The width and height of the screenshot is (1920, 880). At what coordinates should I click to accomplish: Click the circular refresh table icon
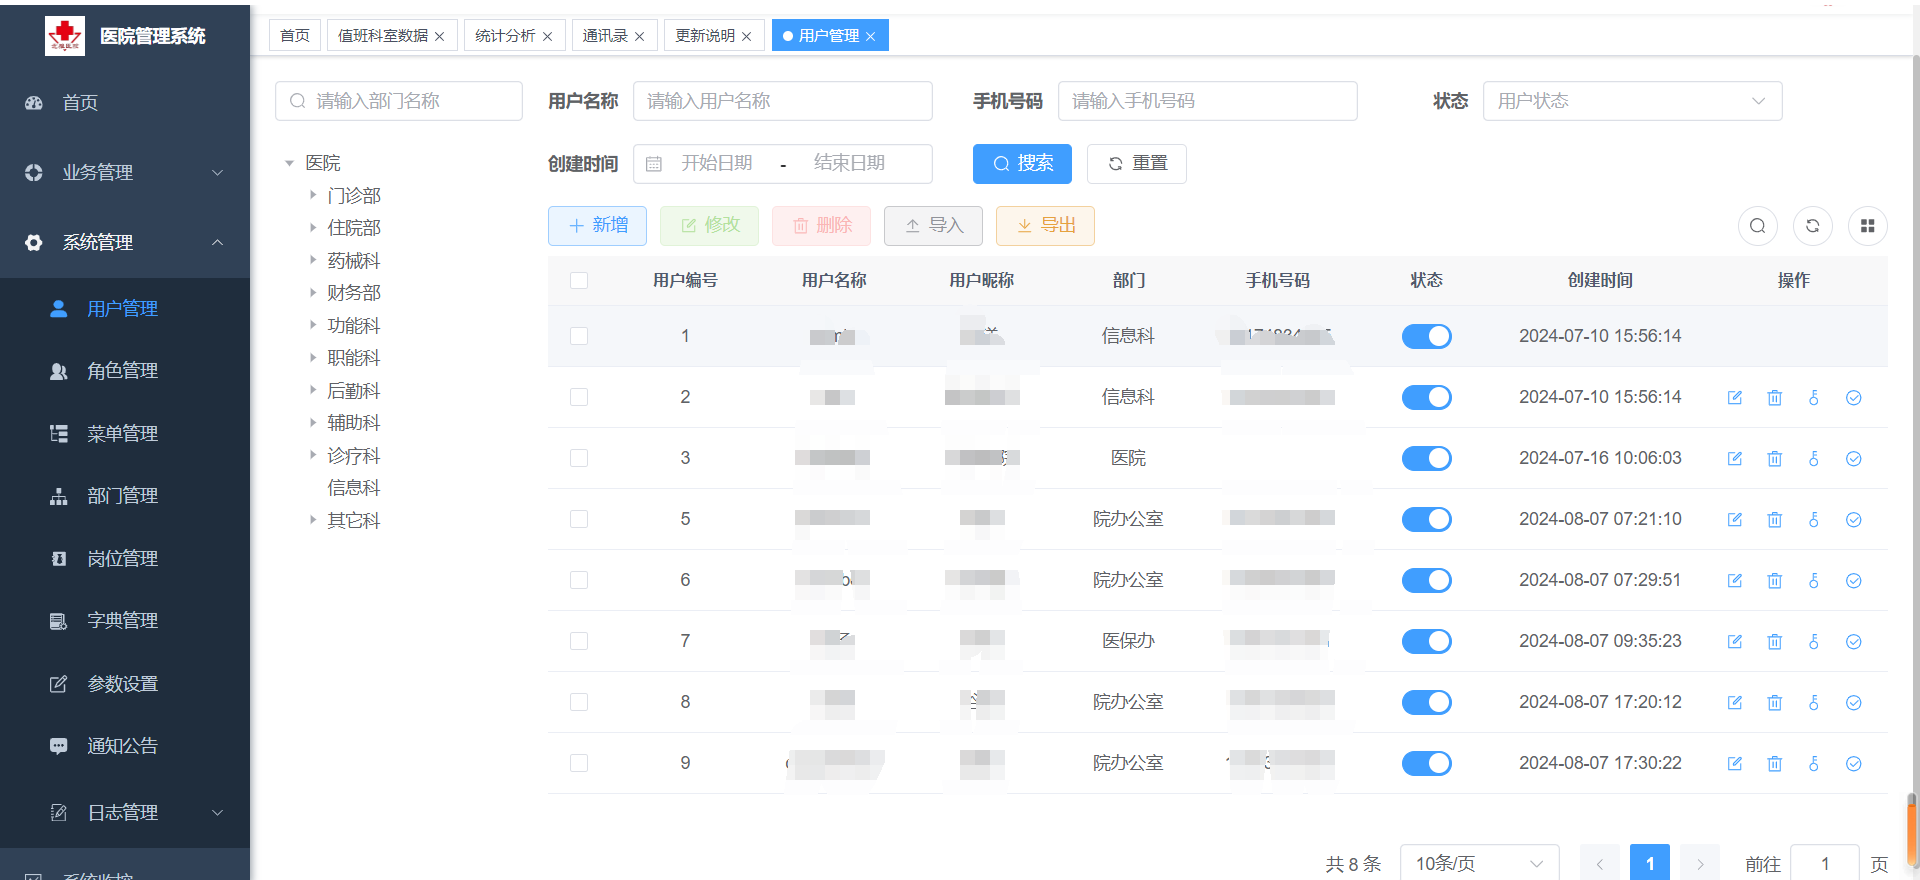point(1812,226)
